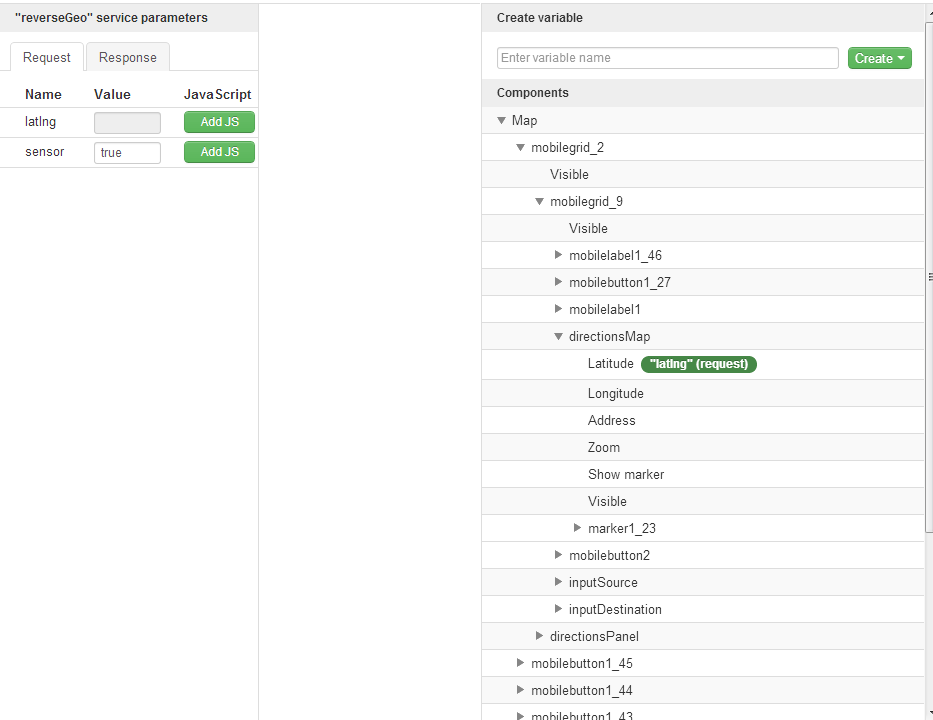
Task: Expand the mobilebutton1_27 node
Action: coord(558,282)
